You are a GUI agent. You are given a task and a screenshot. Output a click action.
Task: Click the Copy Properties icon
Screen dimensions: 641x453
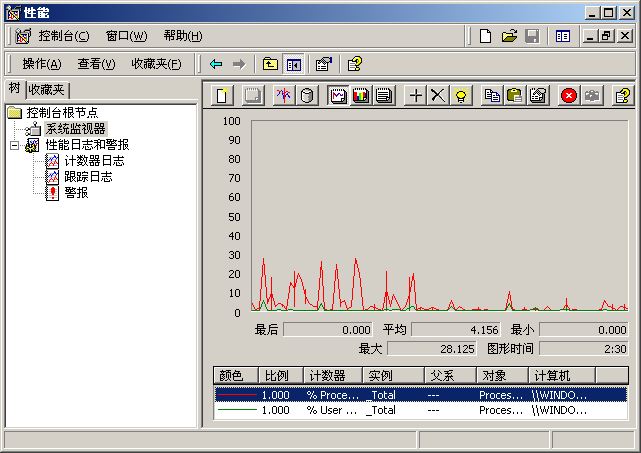point(492,95)
